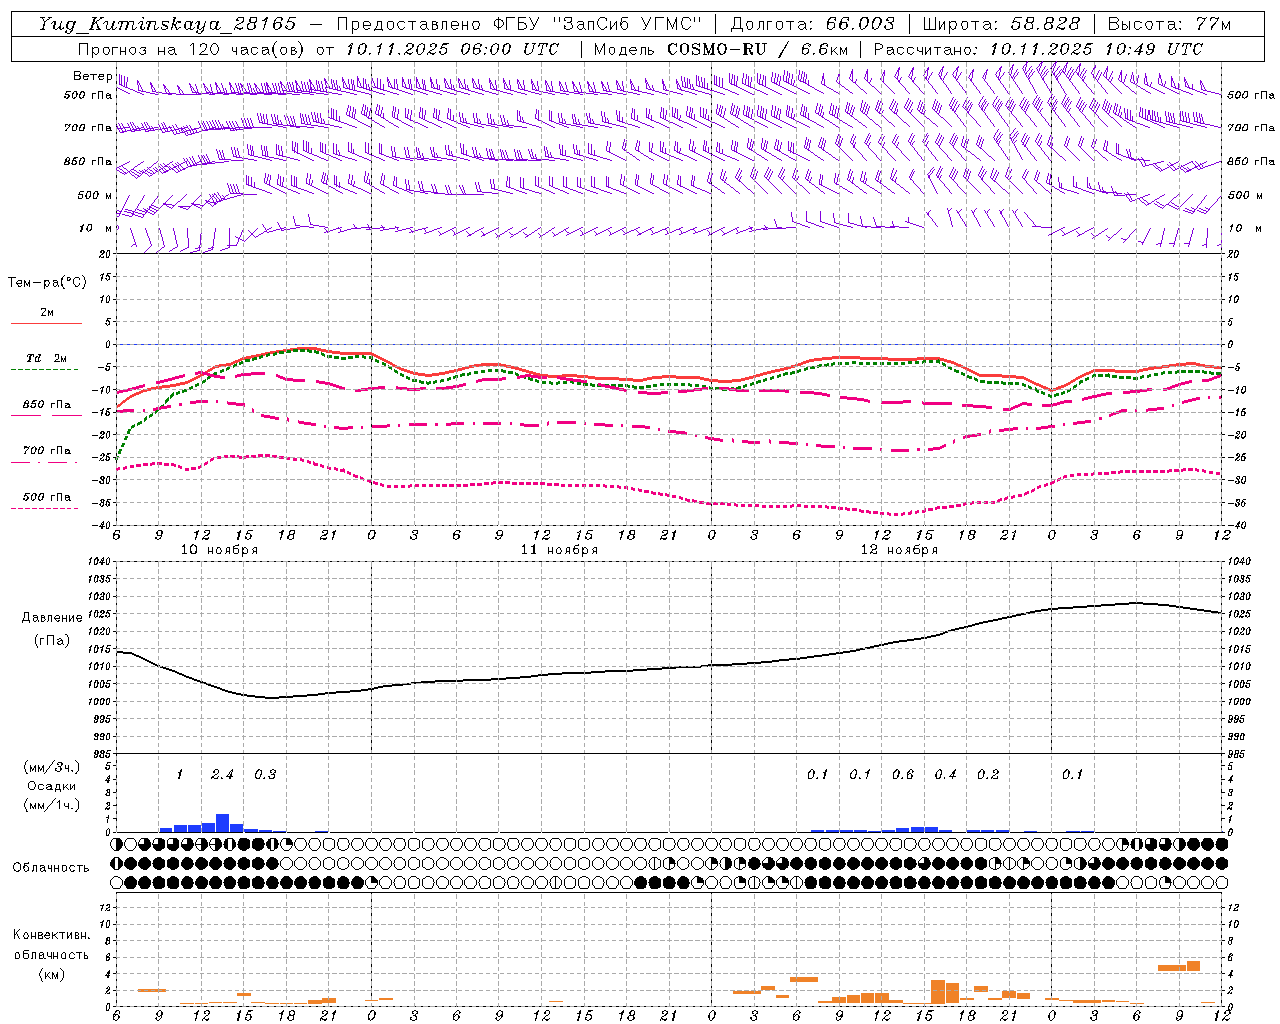1280x1024 pixels.
Task: Click the Широта 58.828 latitude field
Action: pyautogui.click(x=1000, y=24)
